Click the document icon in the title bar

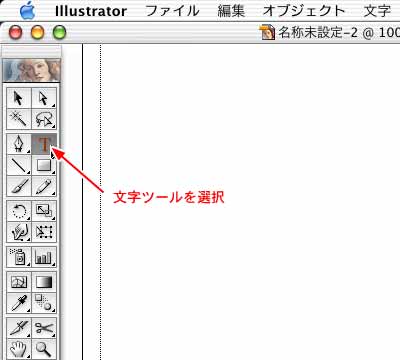[x=267, y=33]
